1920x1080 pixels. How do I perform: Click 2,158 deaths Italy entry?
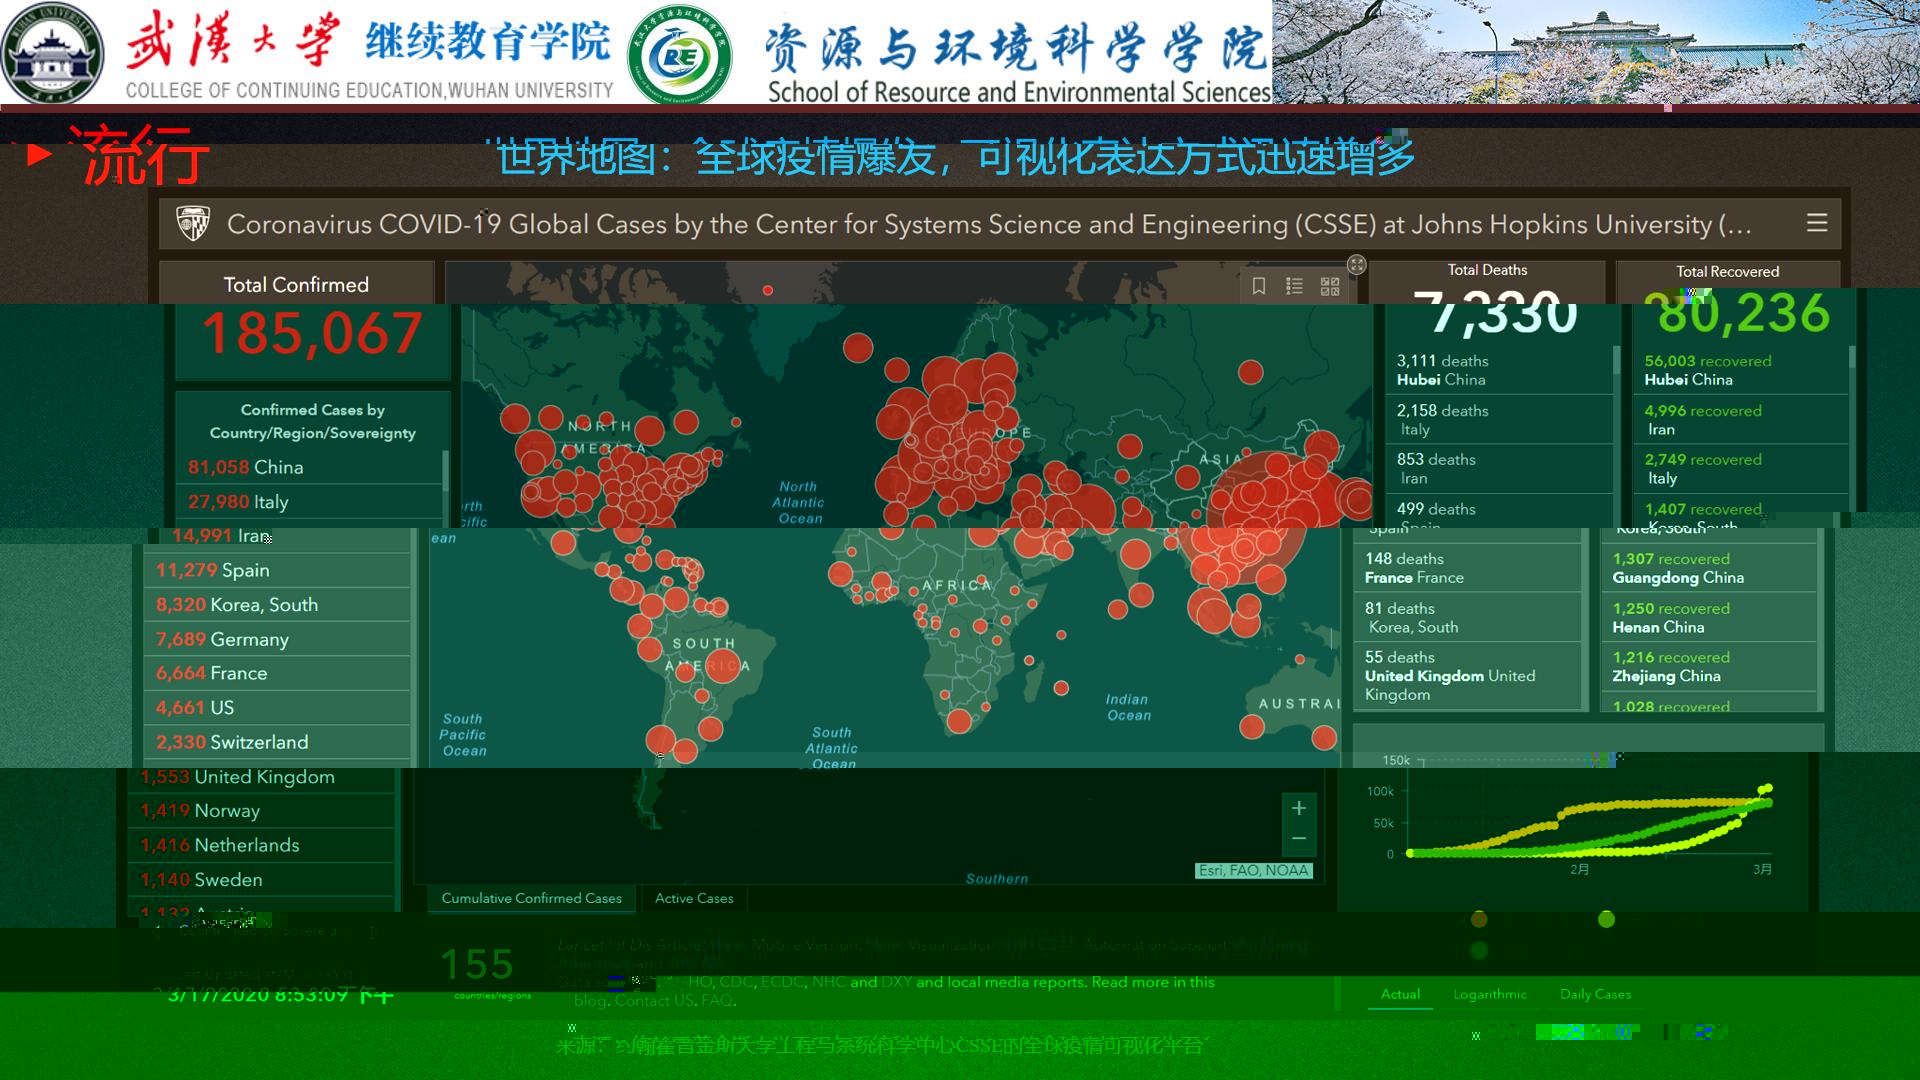pyautogui.click(x=1499, y=420)
